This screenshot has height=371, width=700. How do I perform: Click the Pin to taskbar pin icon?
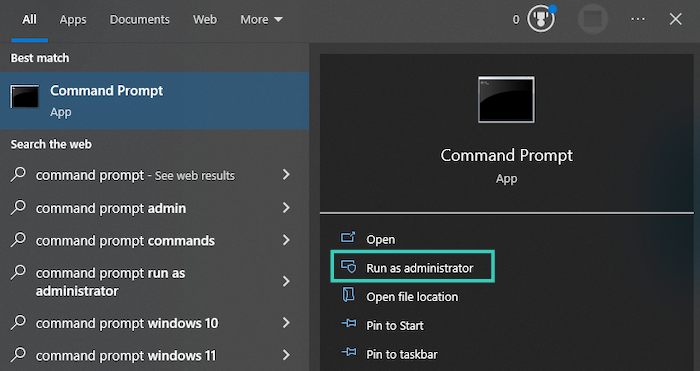349,352
